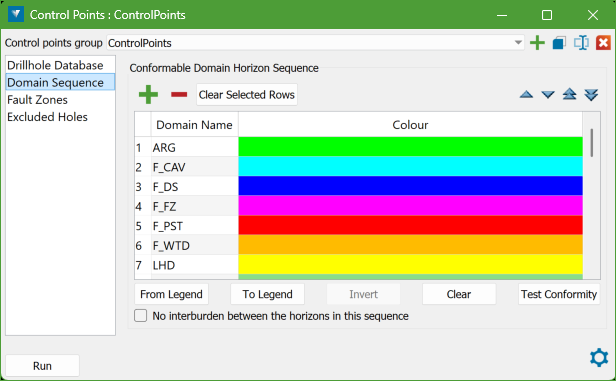This screenshot has width=616, height=381.
Task: Add a row with green plus
Action: tap(148, 95)
